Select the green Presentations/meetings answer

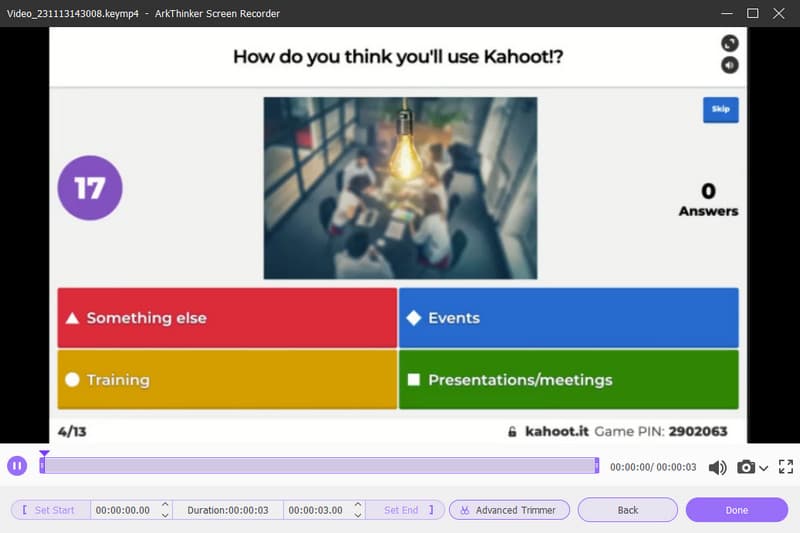coord(568,379)
